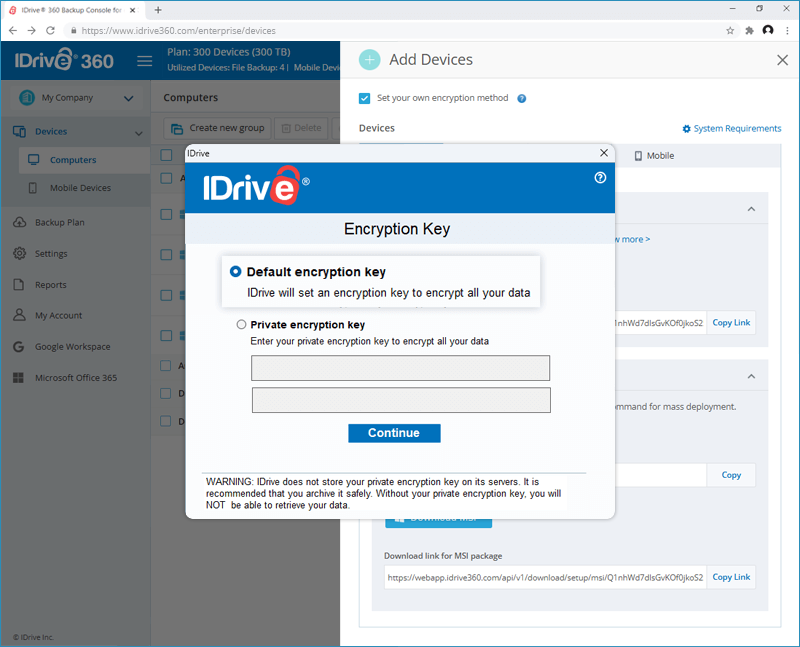Select Private encryption key radio button
The height and width of the screenshot is (647, 800).
click(x=241, y=325)
